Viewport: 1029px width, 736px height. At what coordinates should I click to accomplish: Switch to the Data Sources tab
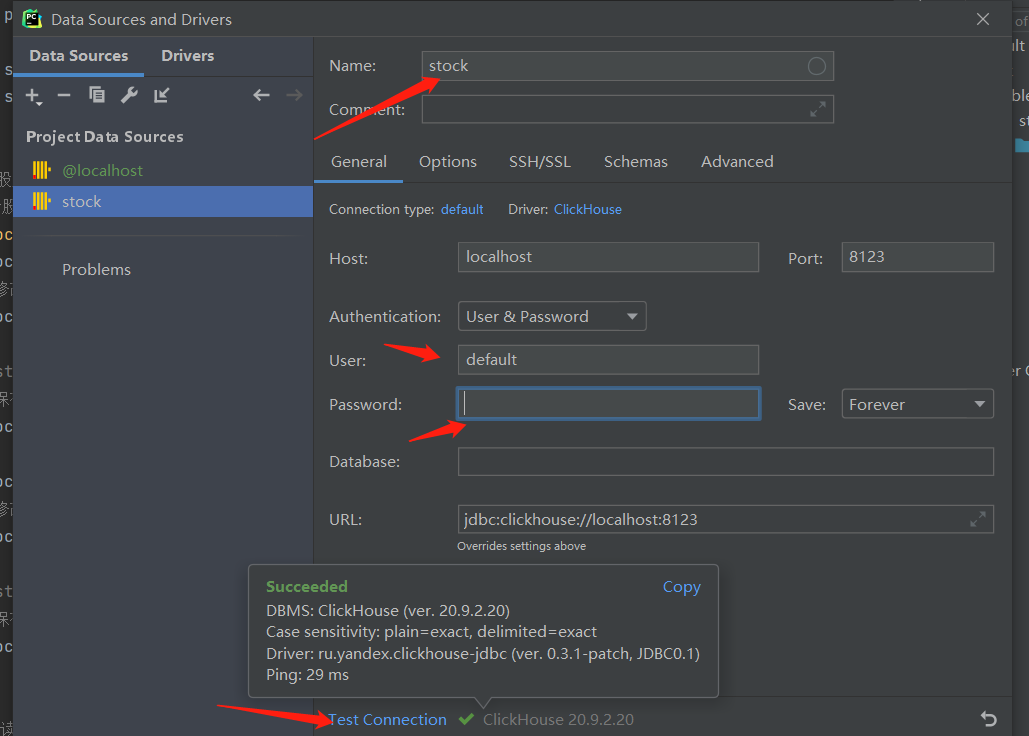click(79, 56)
